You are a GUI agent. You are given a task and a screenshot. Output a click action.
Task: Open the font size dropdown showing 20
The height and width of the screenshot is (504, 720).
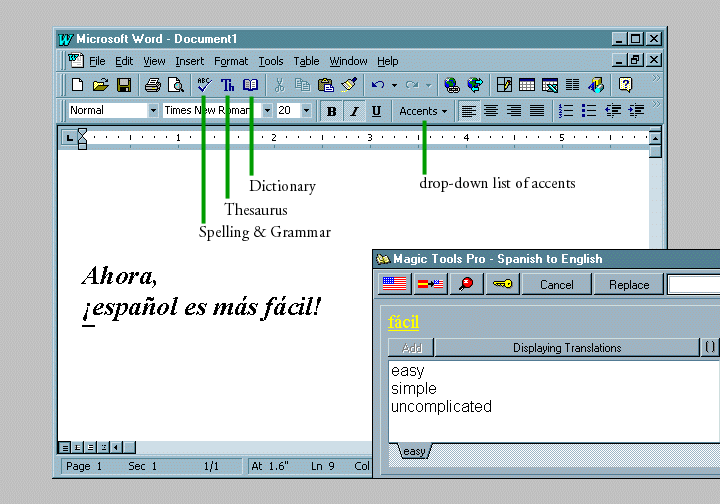(306, 111)
